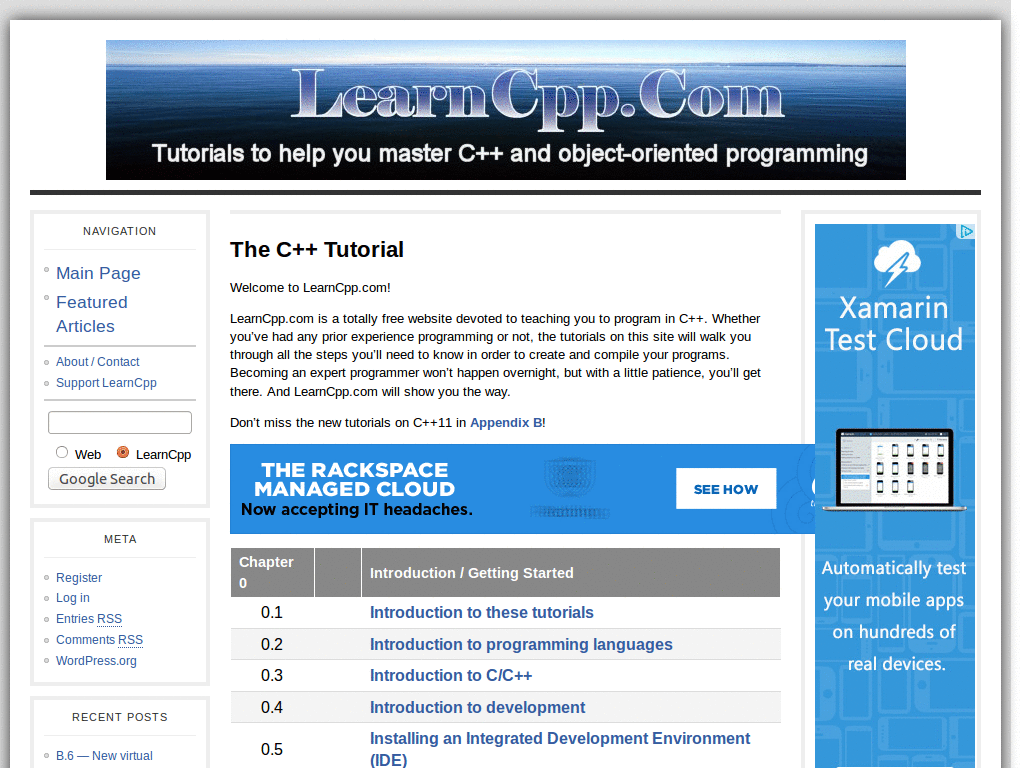Open the Main Page link

coord(98,273)
